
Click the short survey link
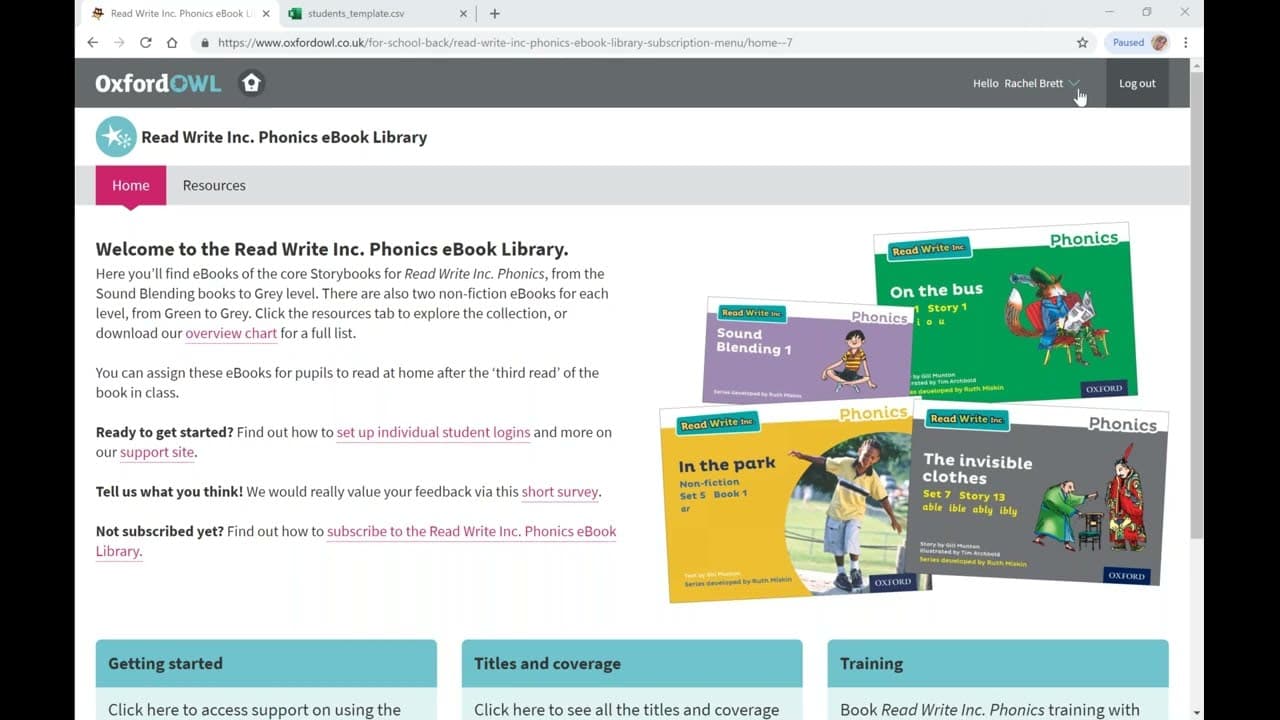point(560,492)
